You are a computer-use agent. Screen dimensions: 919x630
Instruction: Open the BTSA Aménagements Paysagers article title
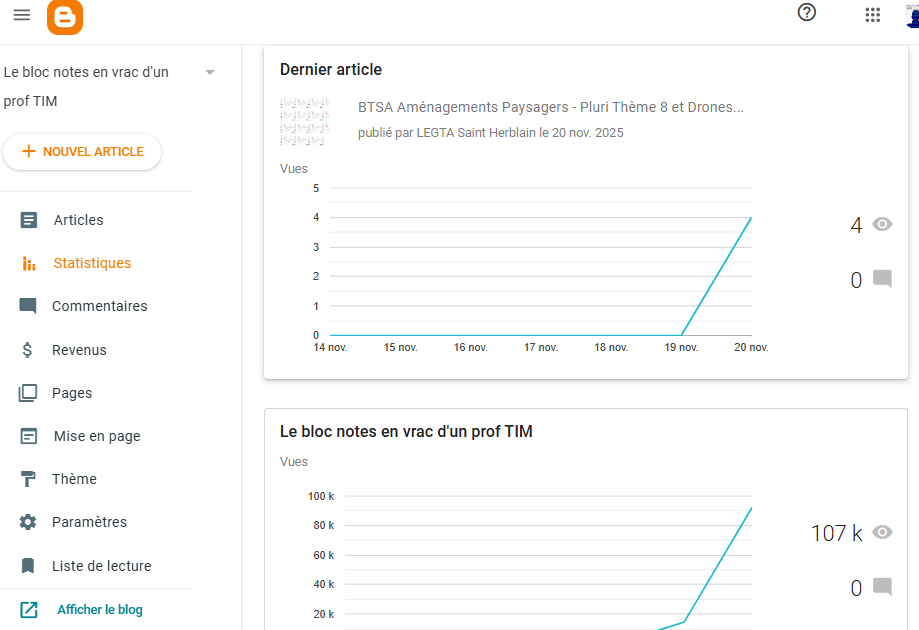click(550, 107)
